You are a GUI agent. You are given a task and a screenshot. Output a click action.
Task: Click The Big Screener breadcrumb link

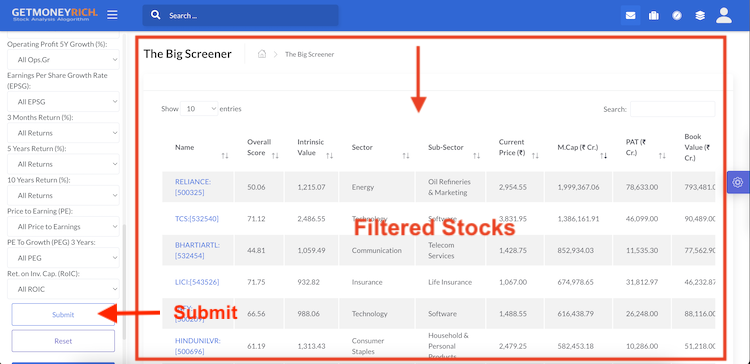point(309,54)
